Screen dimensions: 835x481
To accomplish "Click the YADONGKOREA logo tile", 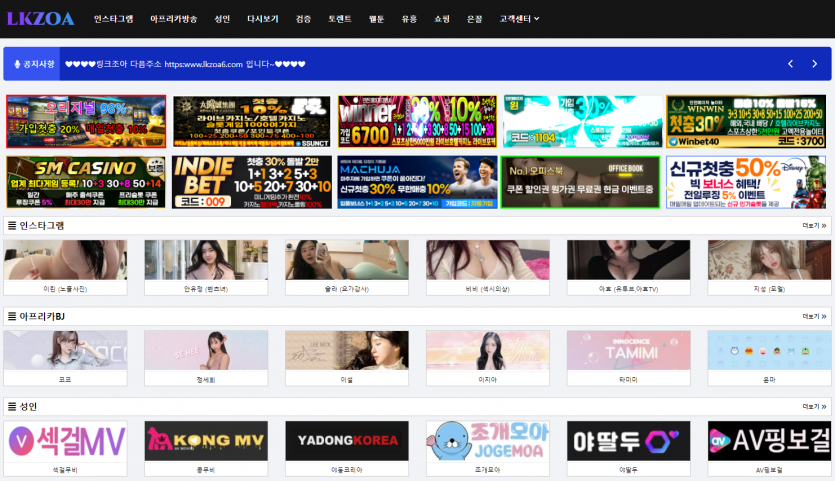I will (347, 441).
